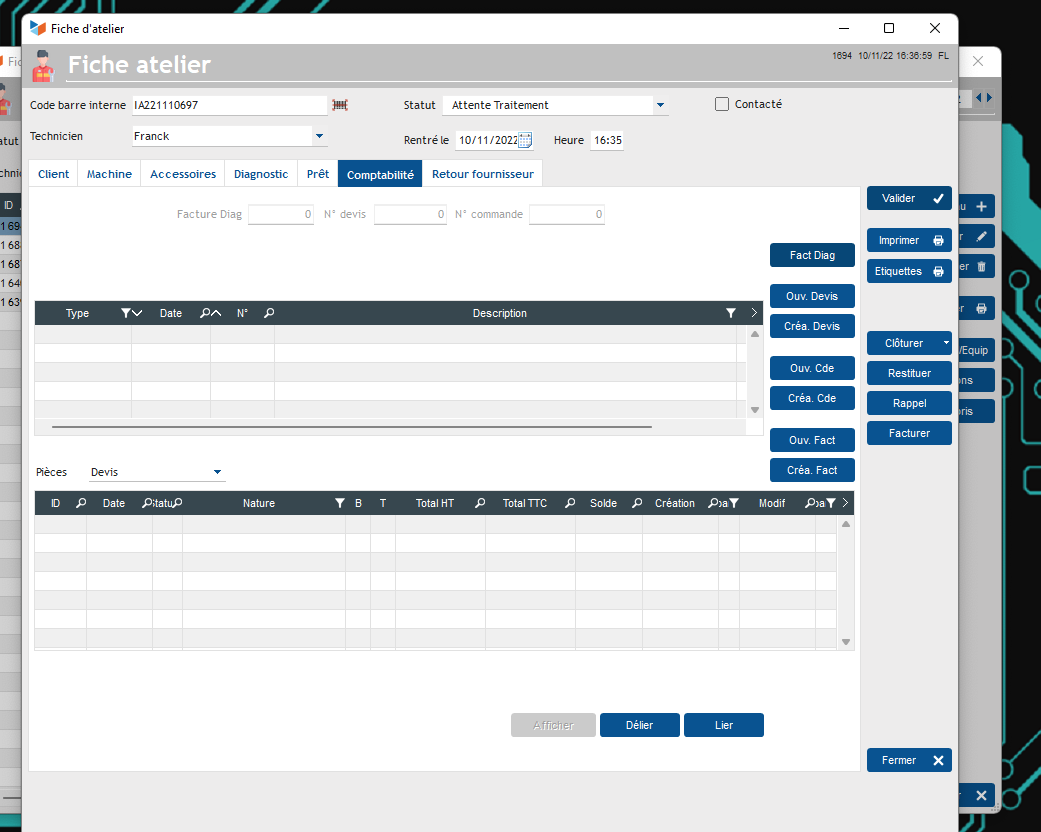Expand the Pièces type dropdown
This screenshot has height=832, width=1041.
coord(217,472)
